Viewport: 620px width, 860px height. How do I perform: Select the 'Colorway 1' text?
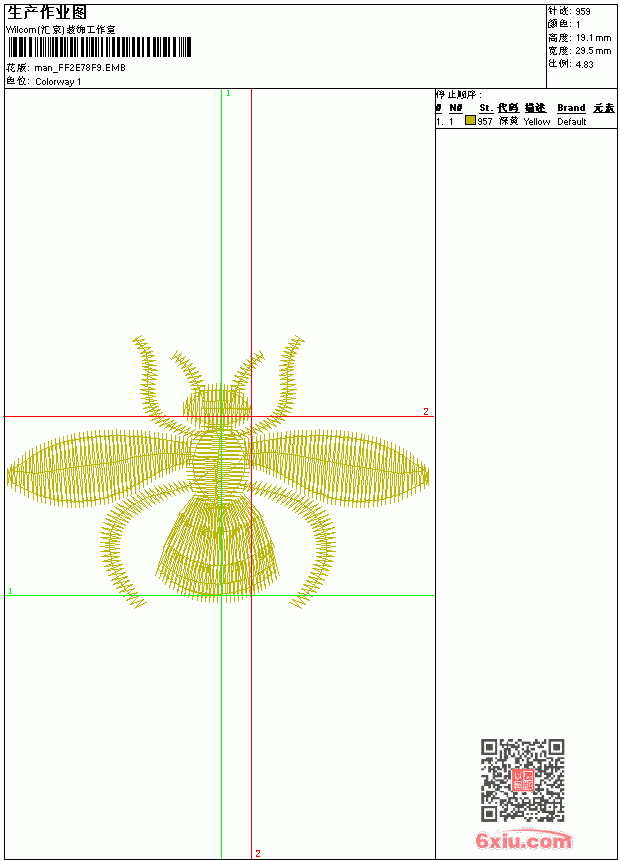click(58, 82)
